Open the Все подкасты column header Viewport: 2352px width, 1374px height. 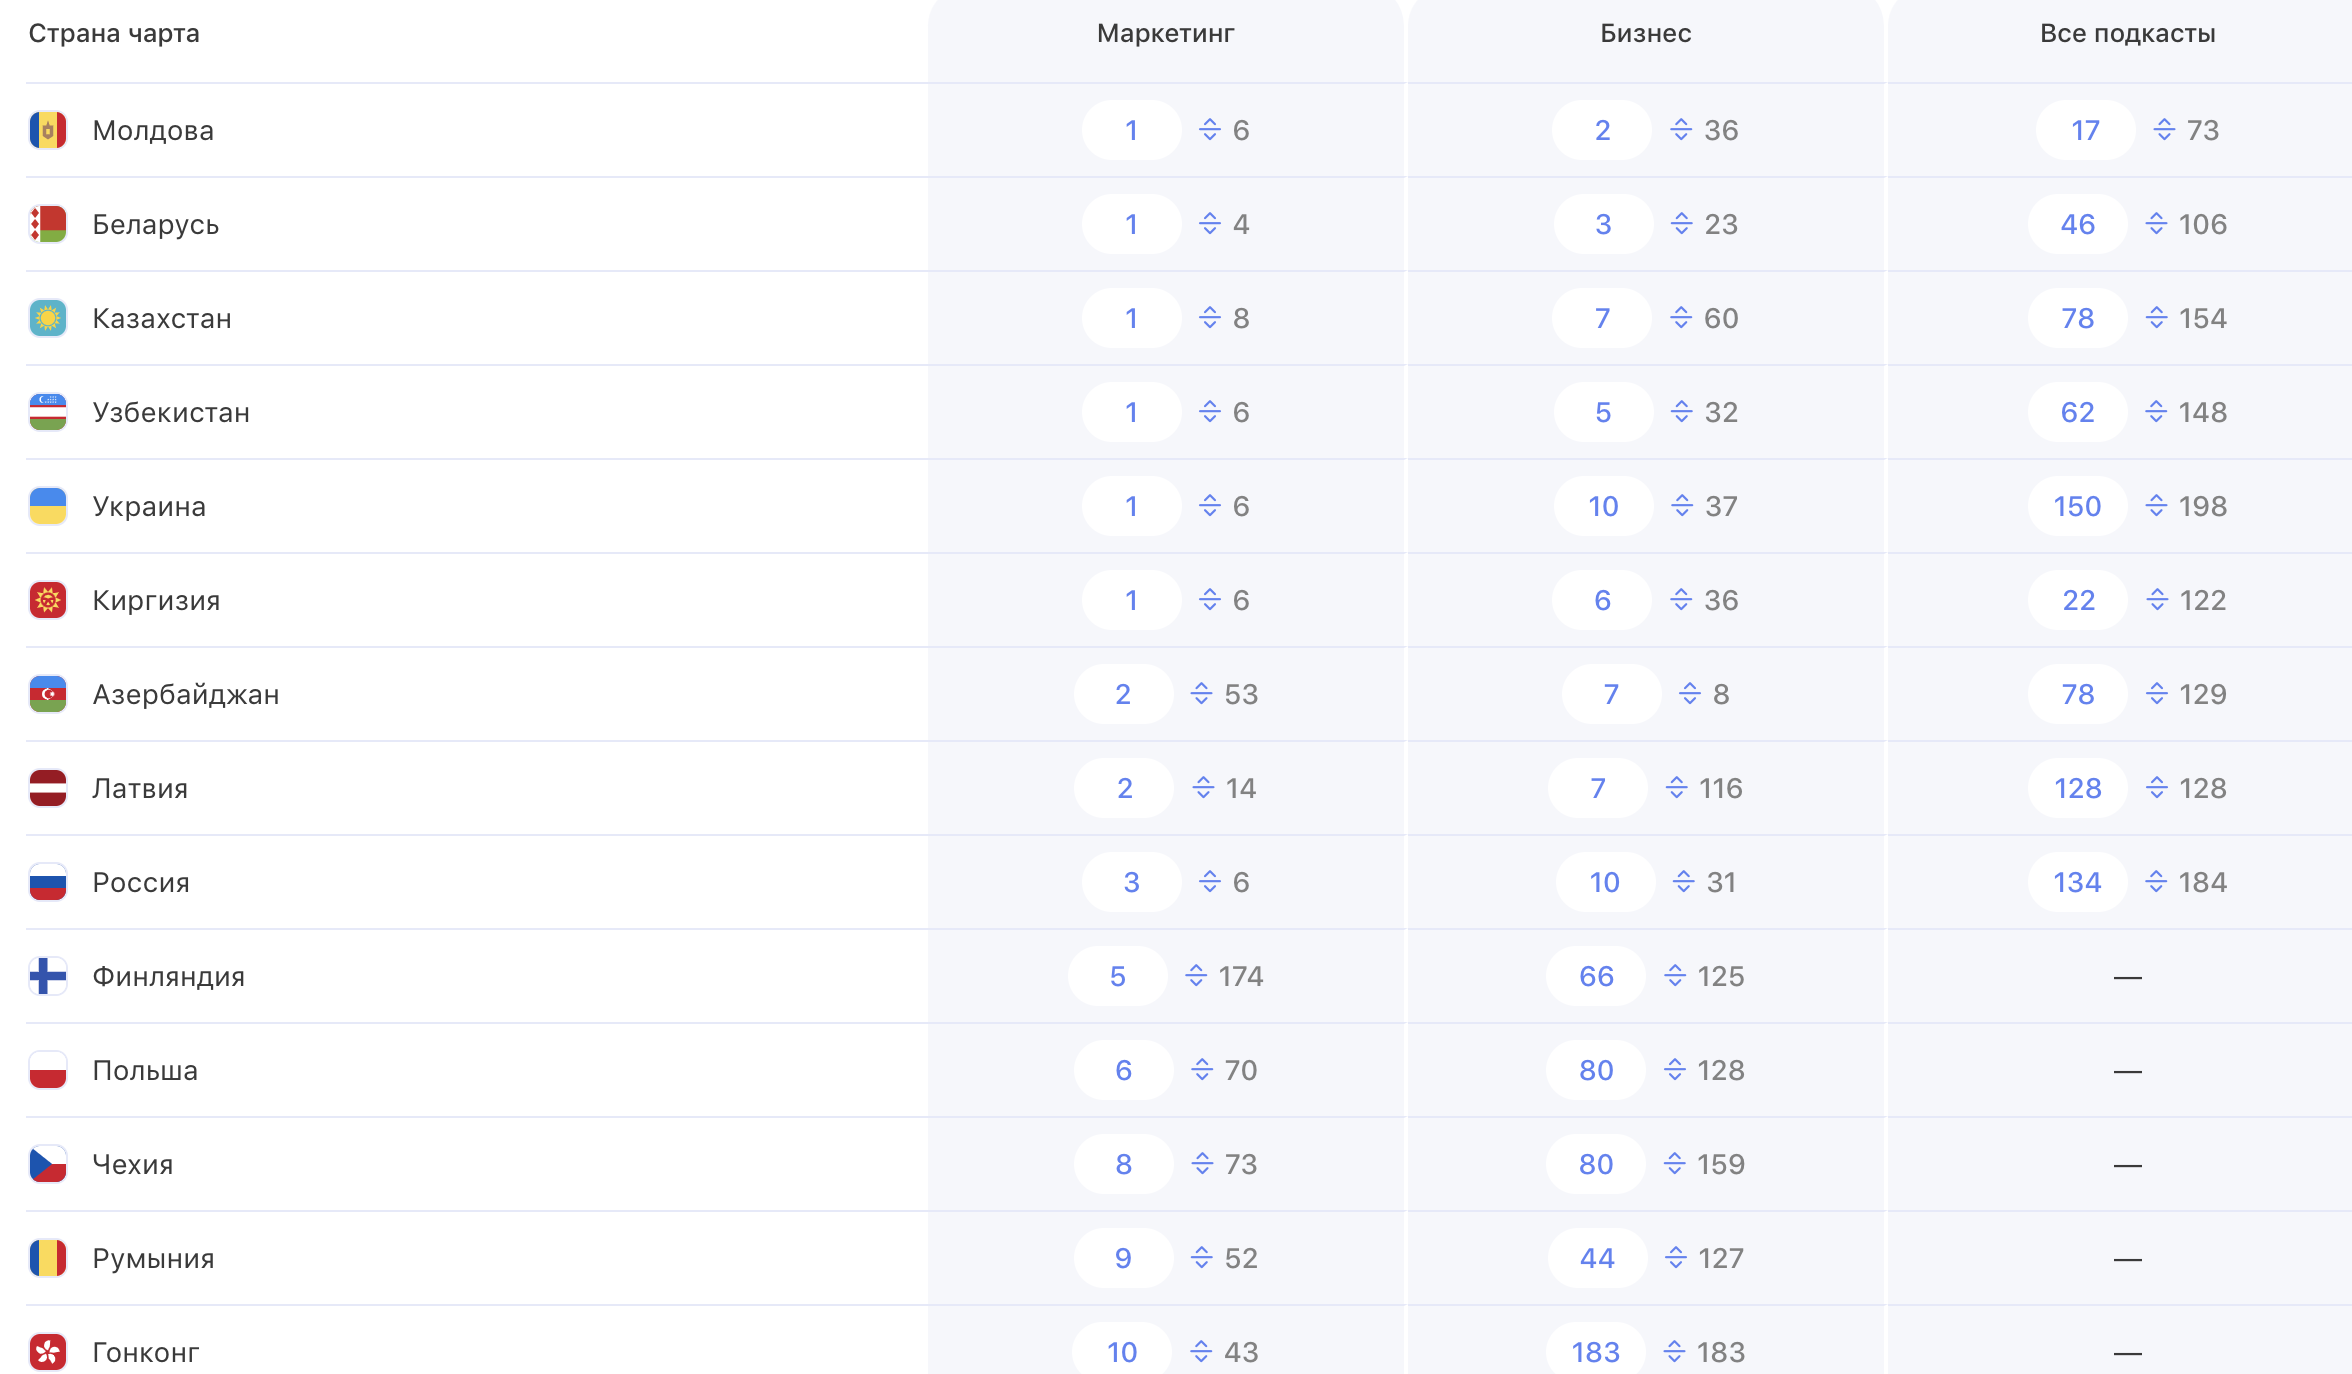coord(2127,34)
